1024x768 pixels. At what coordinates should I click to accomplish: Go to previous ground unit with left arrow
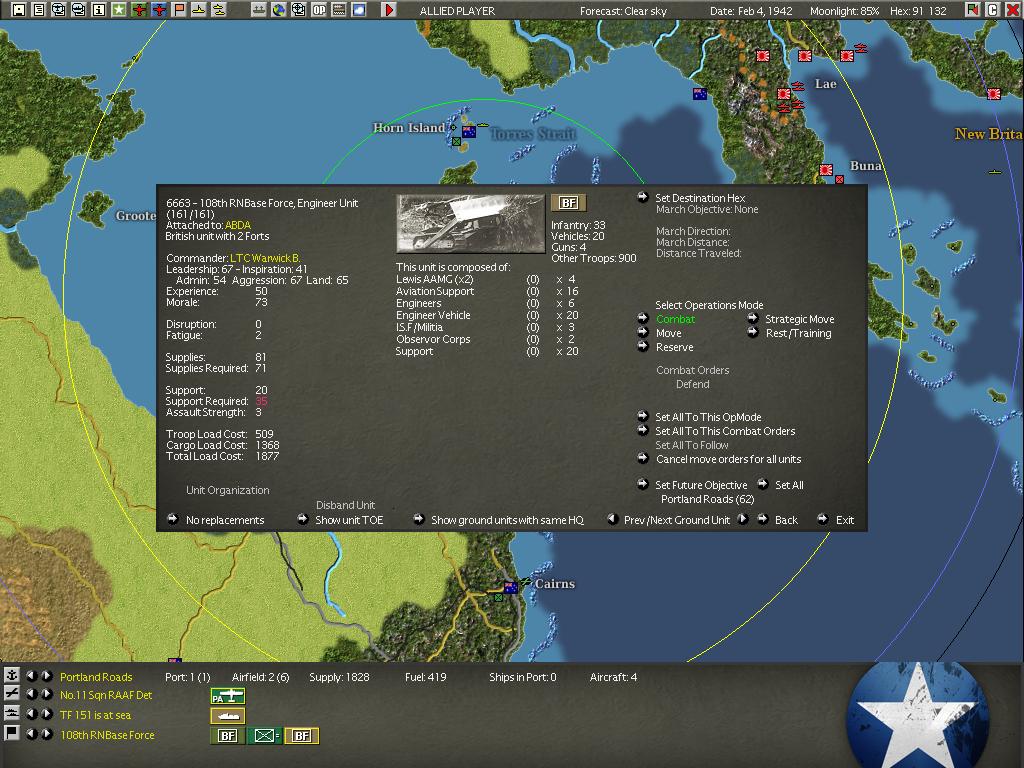click(x=613, y=519)
